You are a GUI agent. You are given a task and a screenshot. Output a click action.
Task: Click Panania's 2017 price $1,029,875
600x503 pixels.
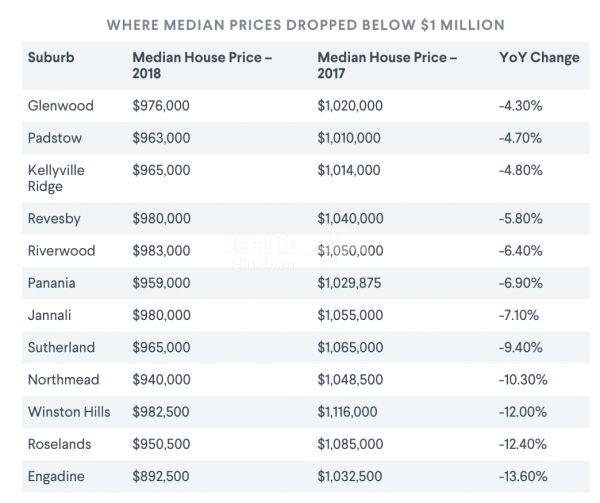pos(349,283)
